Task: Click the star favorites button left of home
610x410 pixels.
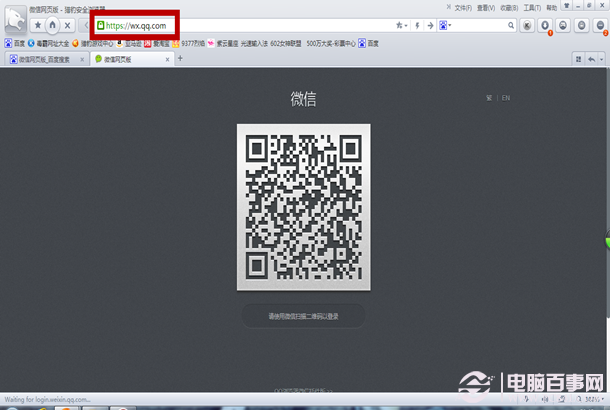Action: point(38,25)
